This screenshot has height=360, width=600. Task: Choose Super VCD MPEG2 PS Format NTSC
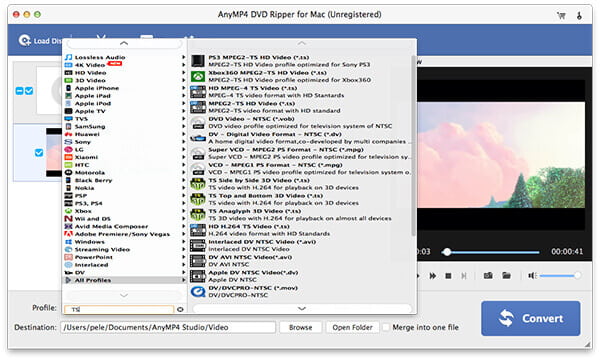pos(300,153)
